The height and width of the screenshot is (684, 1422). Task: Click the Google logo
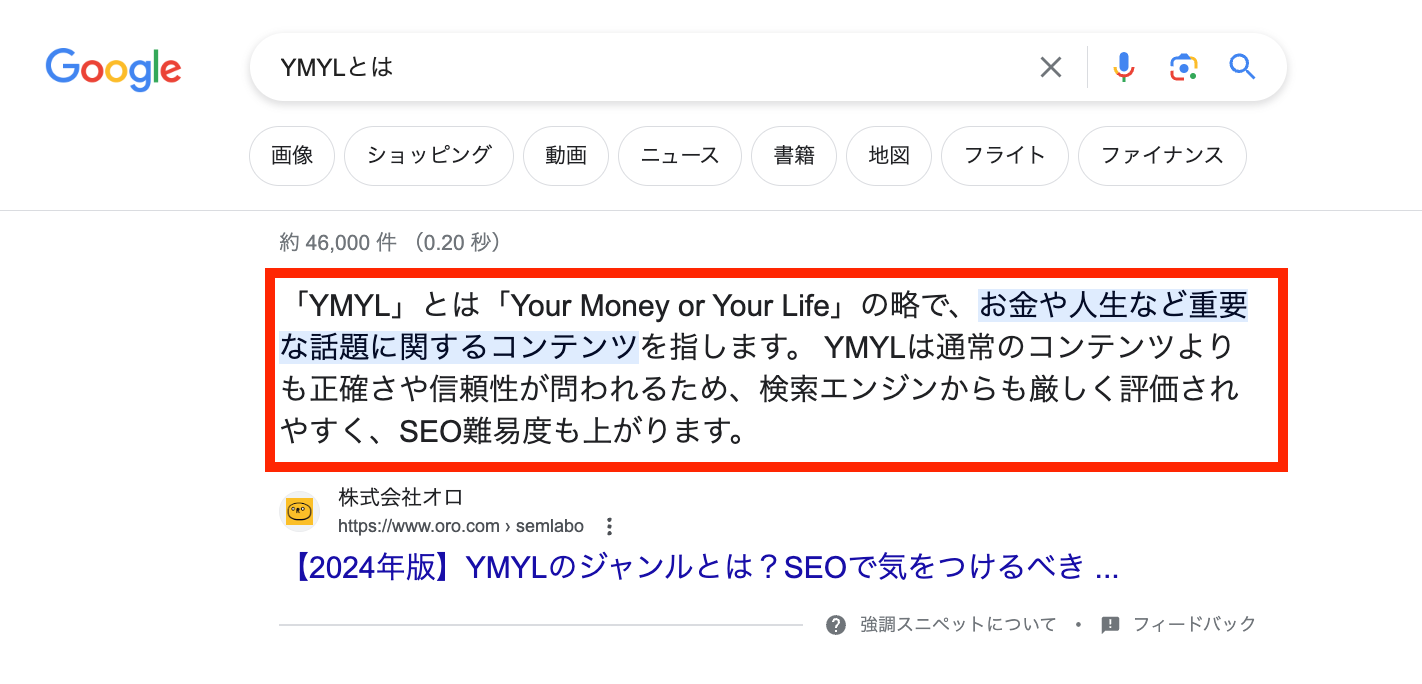click(x=113, y=68)
